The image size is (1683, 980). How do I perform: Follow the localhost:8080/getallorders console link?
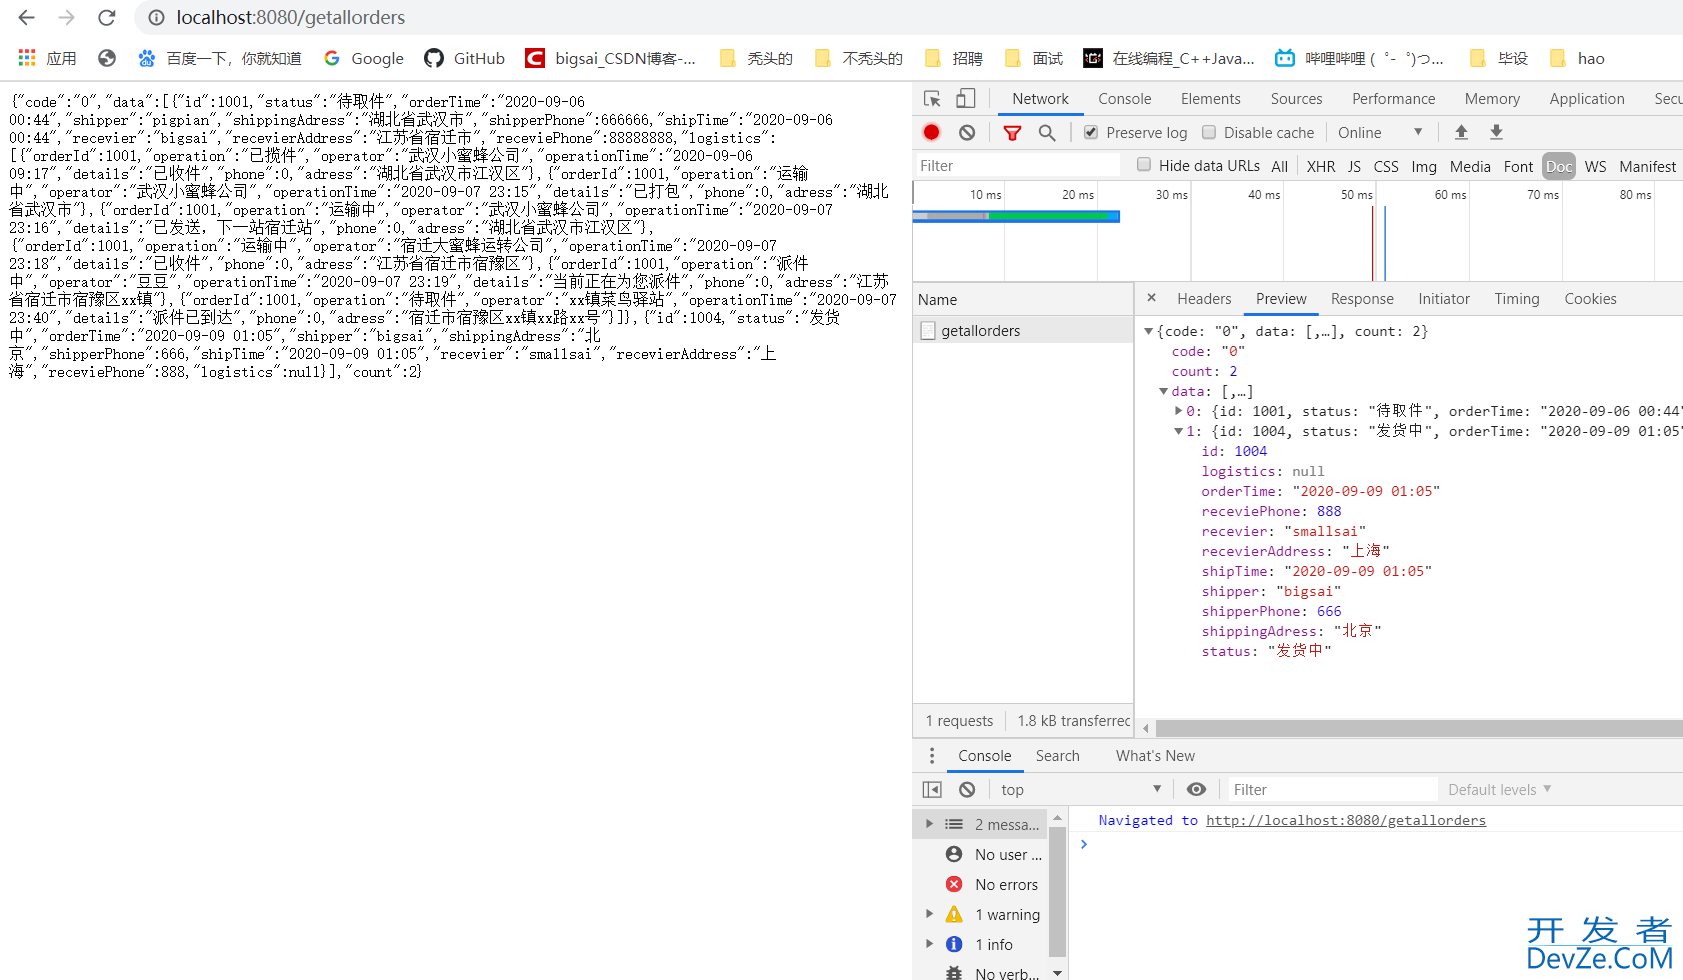pyautogui.click(x=1345, y=820)
